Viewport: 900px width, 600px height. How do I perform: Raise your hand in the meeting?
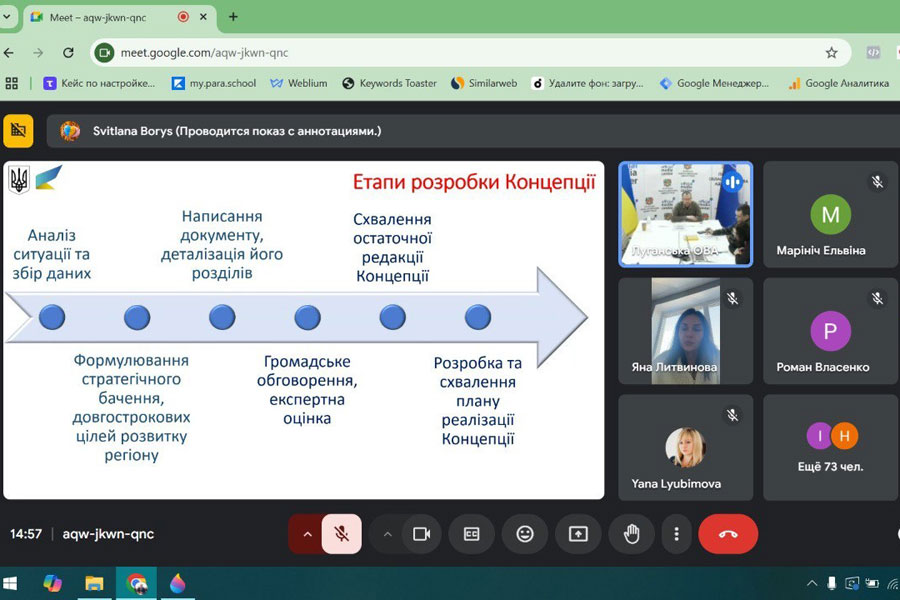tap(631, 534)
